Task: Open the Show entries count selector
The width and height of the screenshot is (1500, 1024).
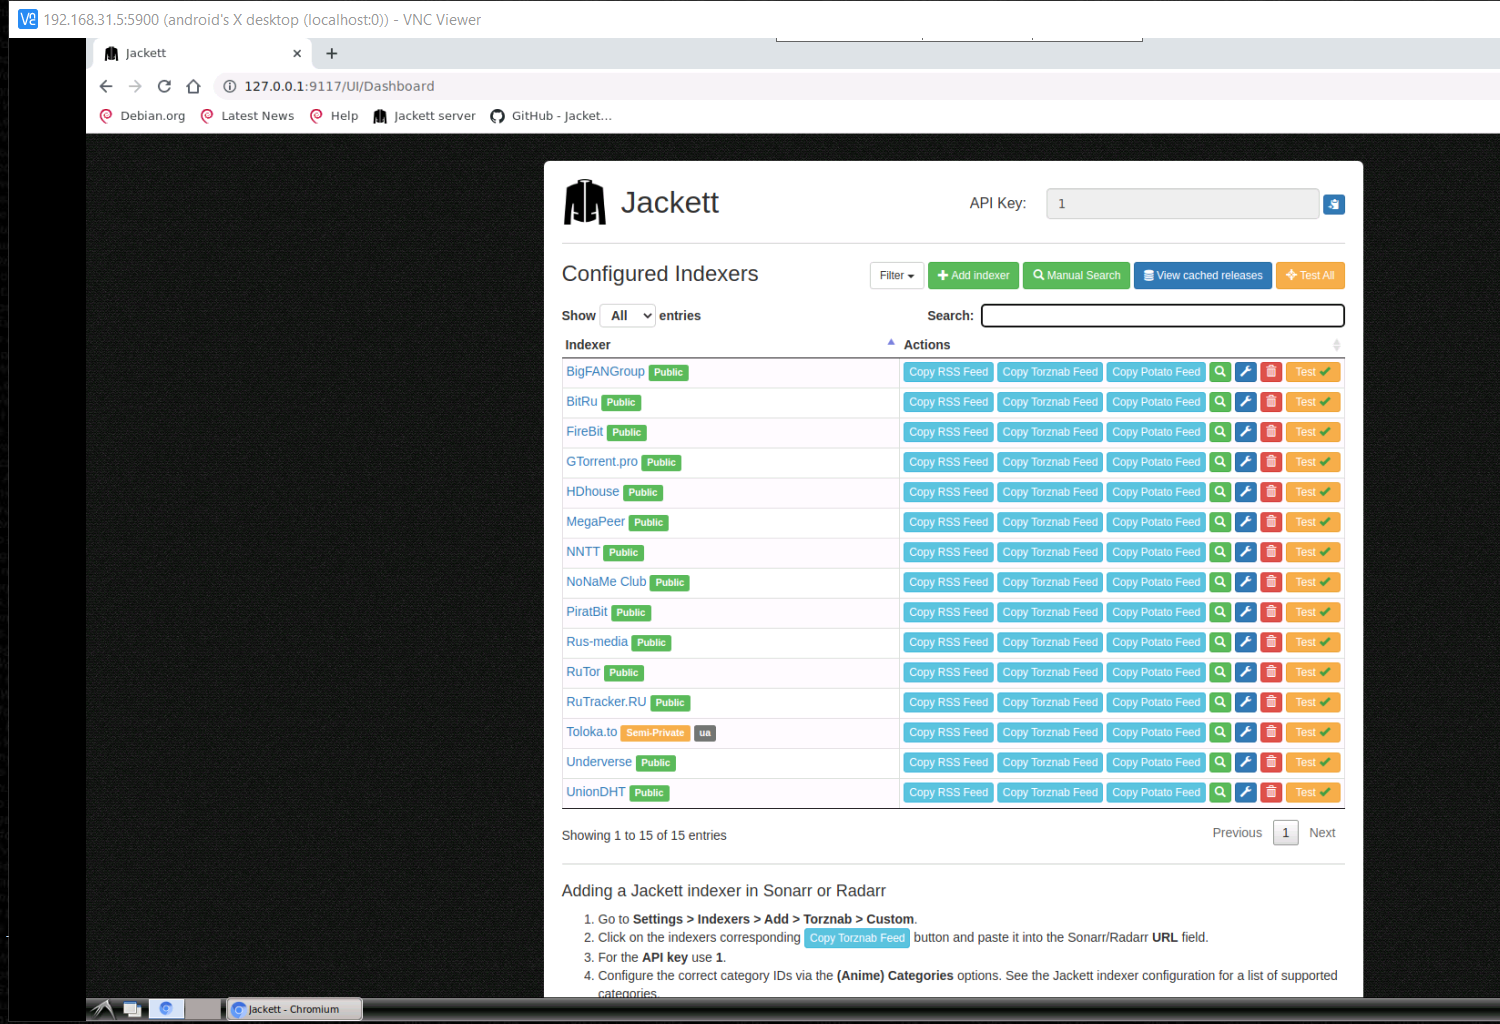Action: tap(628, 316)
